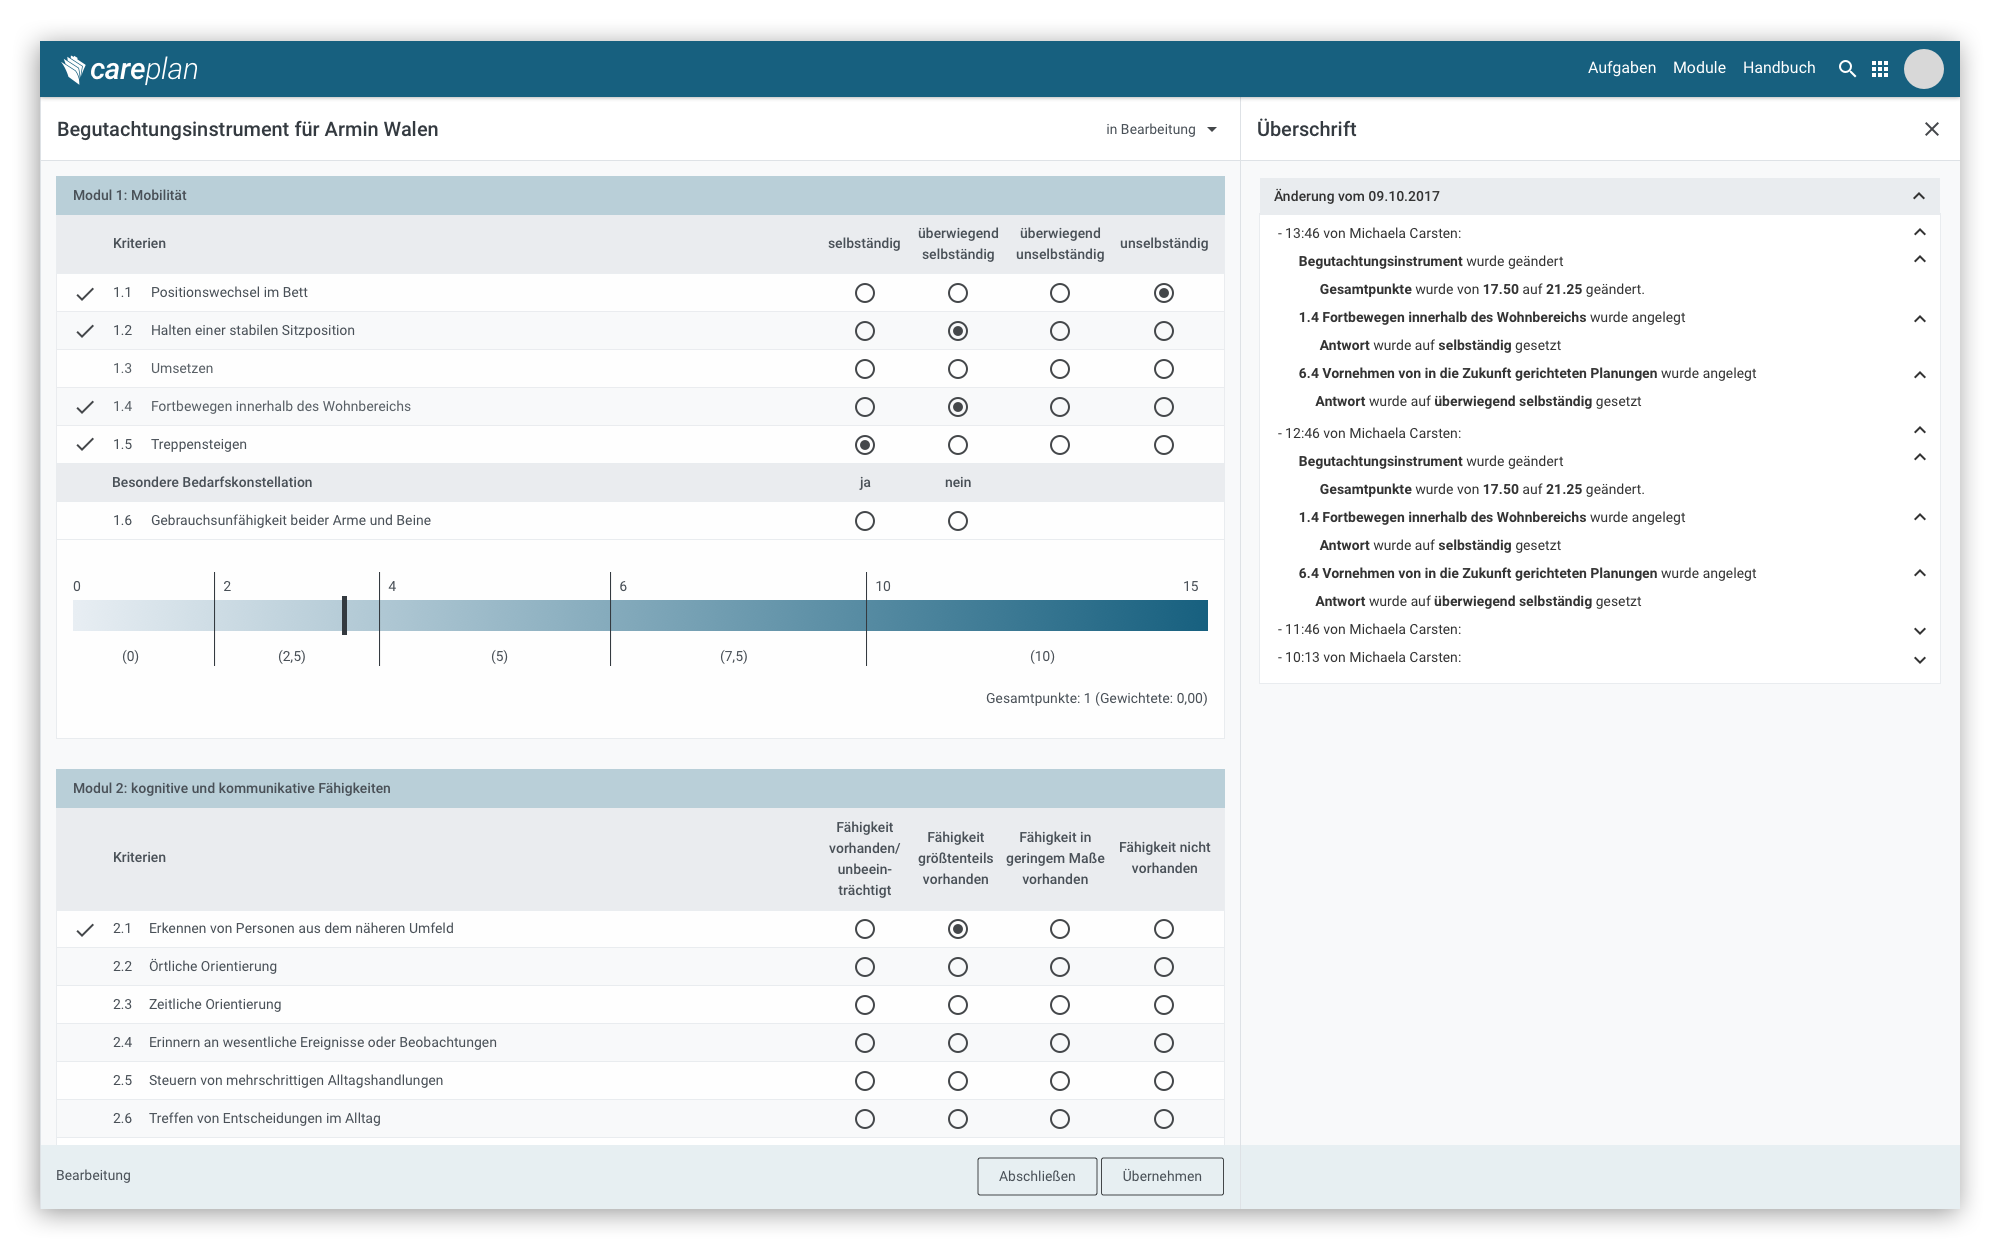2000x1250 pixels.
Task: Open Aufgaben in top navigation
Action: 1621,68
